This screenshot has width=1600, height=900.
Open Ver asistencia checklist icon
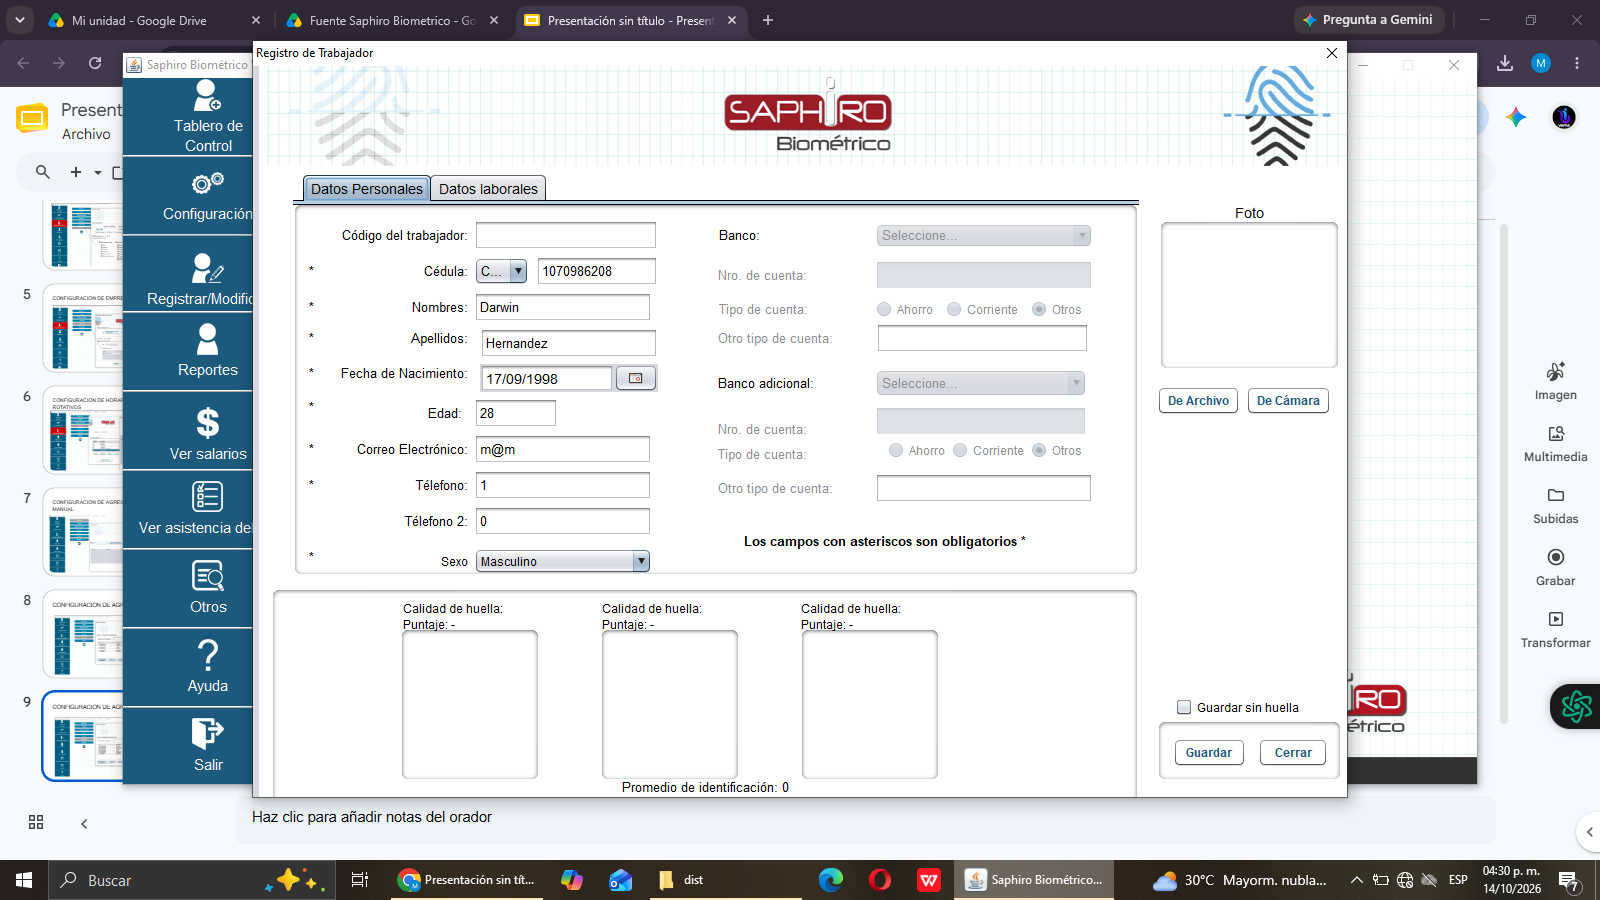(x=208, y=496)
